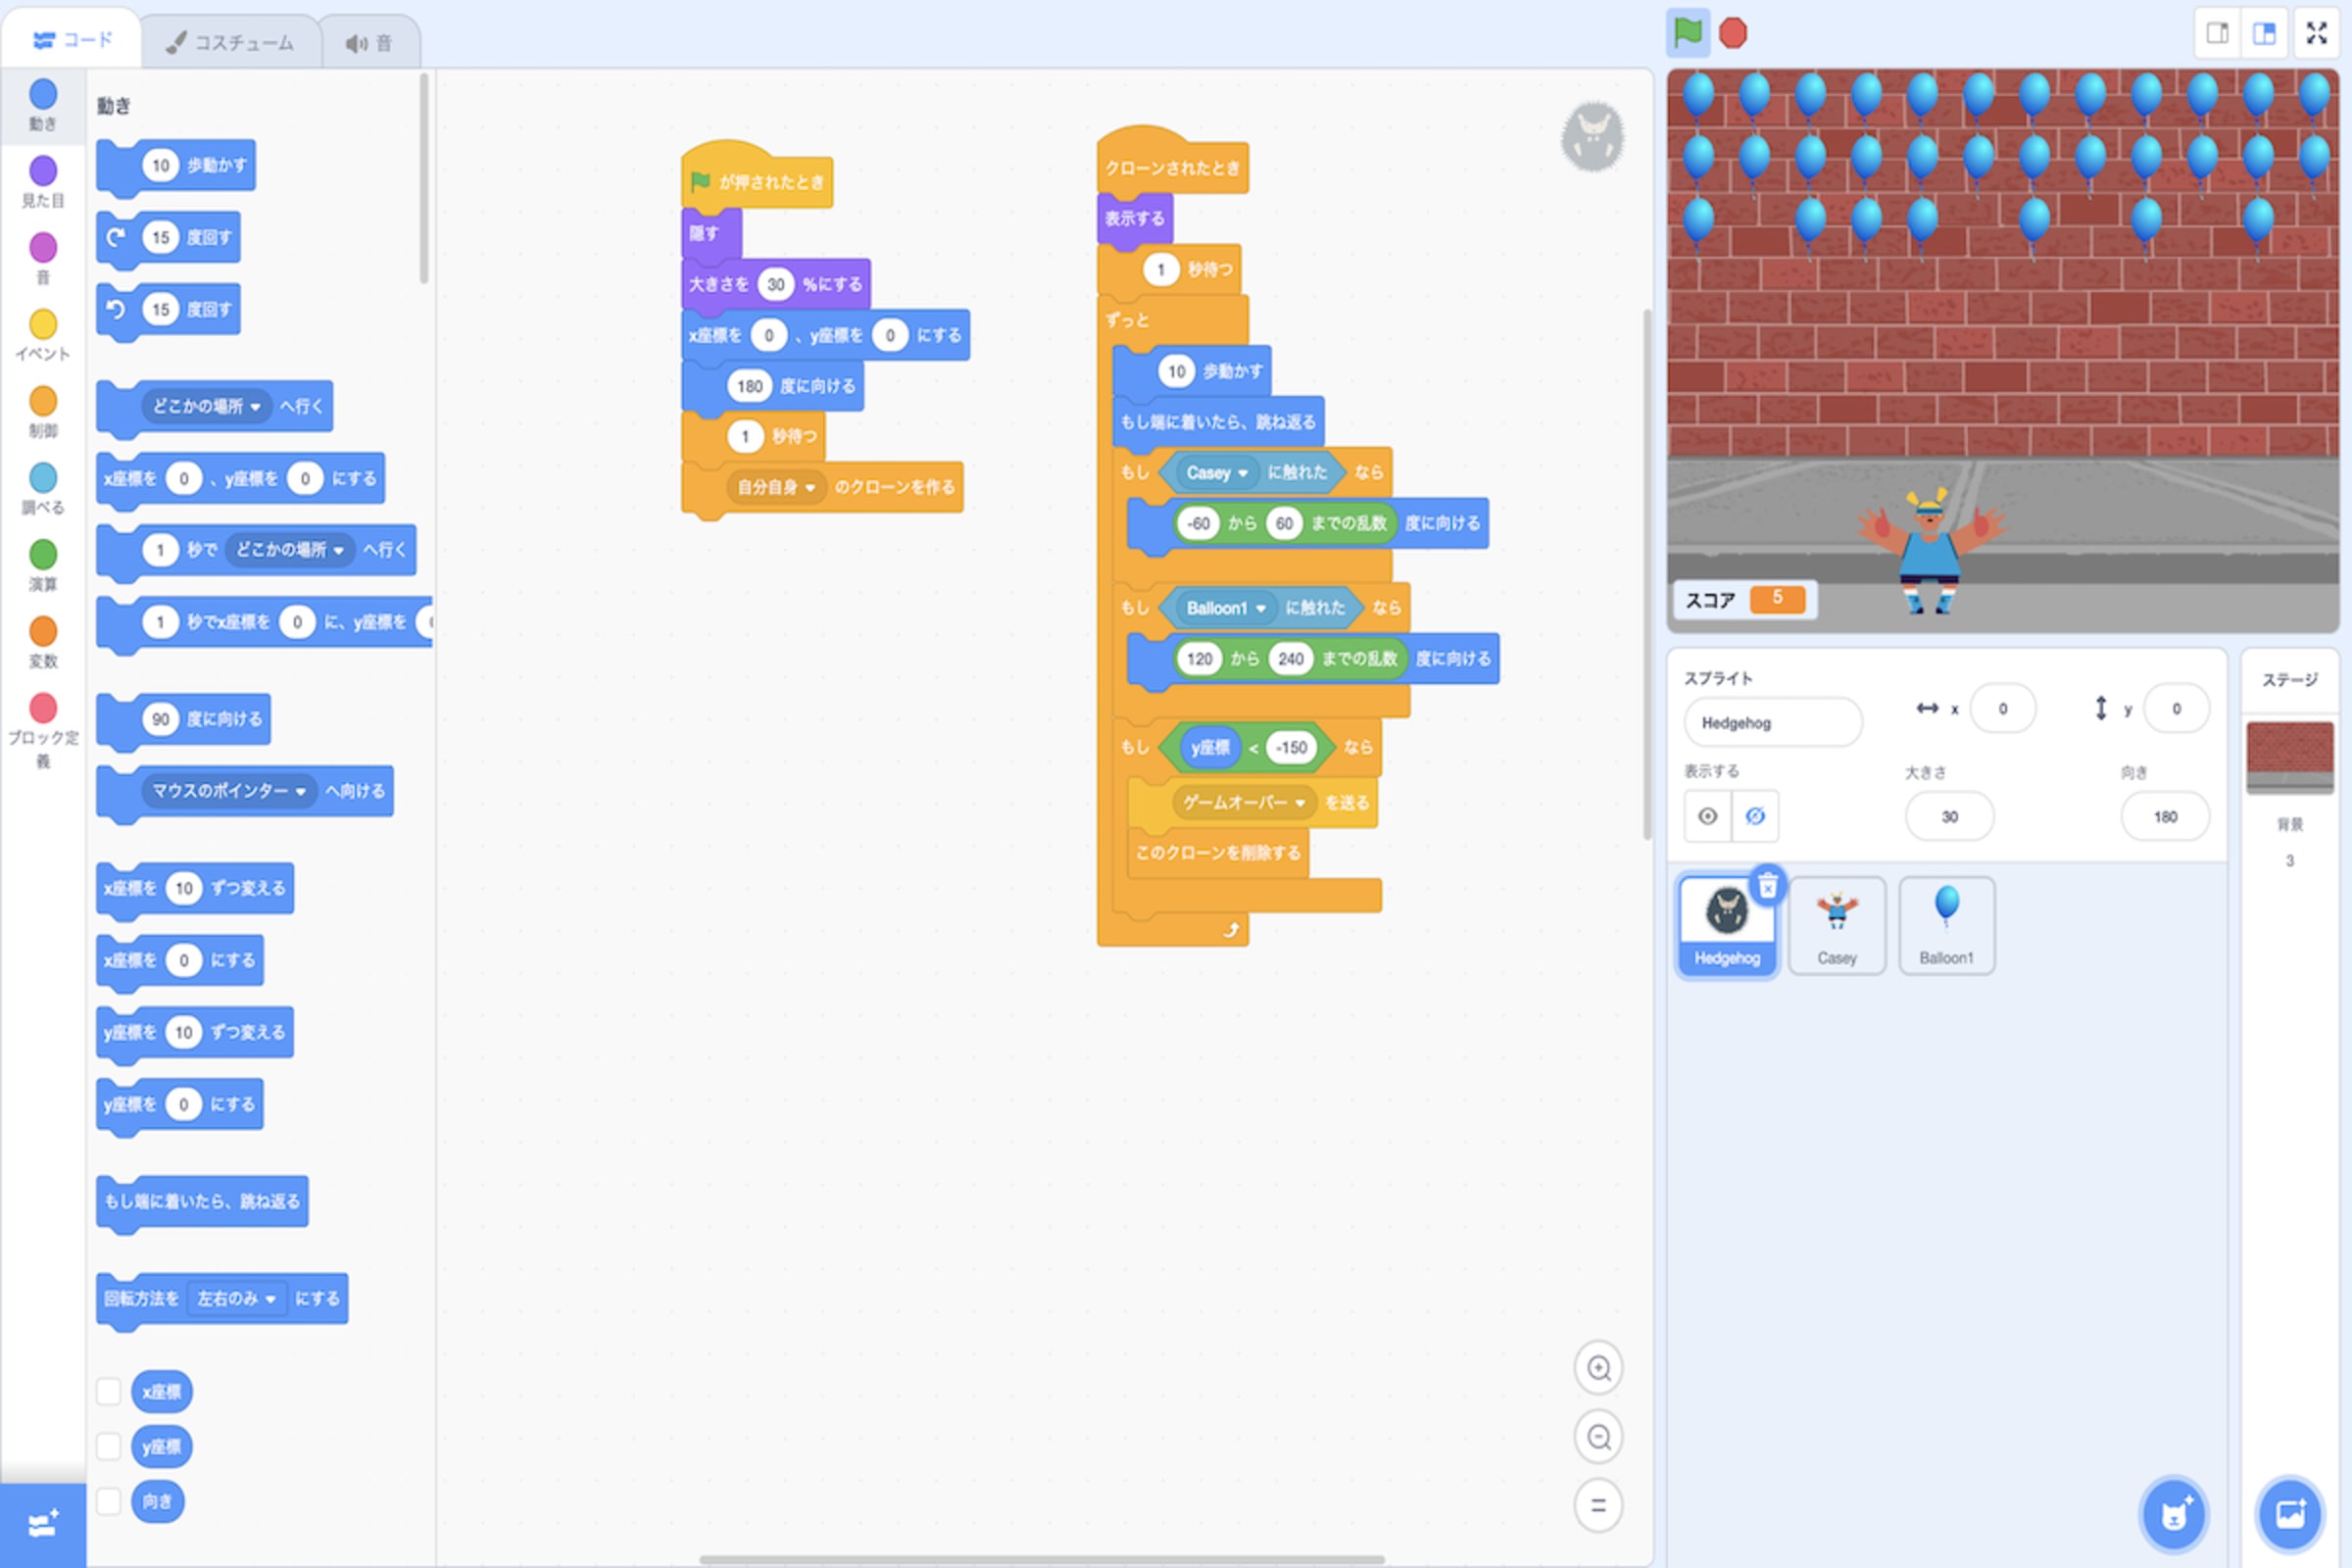Zoom in the code workspace
The height and width of the screenshot is (1568, 2352).
1598,1368
